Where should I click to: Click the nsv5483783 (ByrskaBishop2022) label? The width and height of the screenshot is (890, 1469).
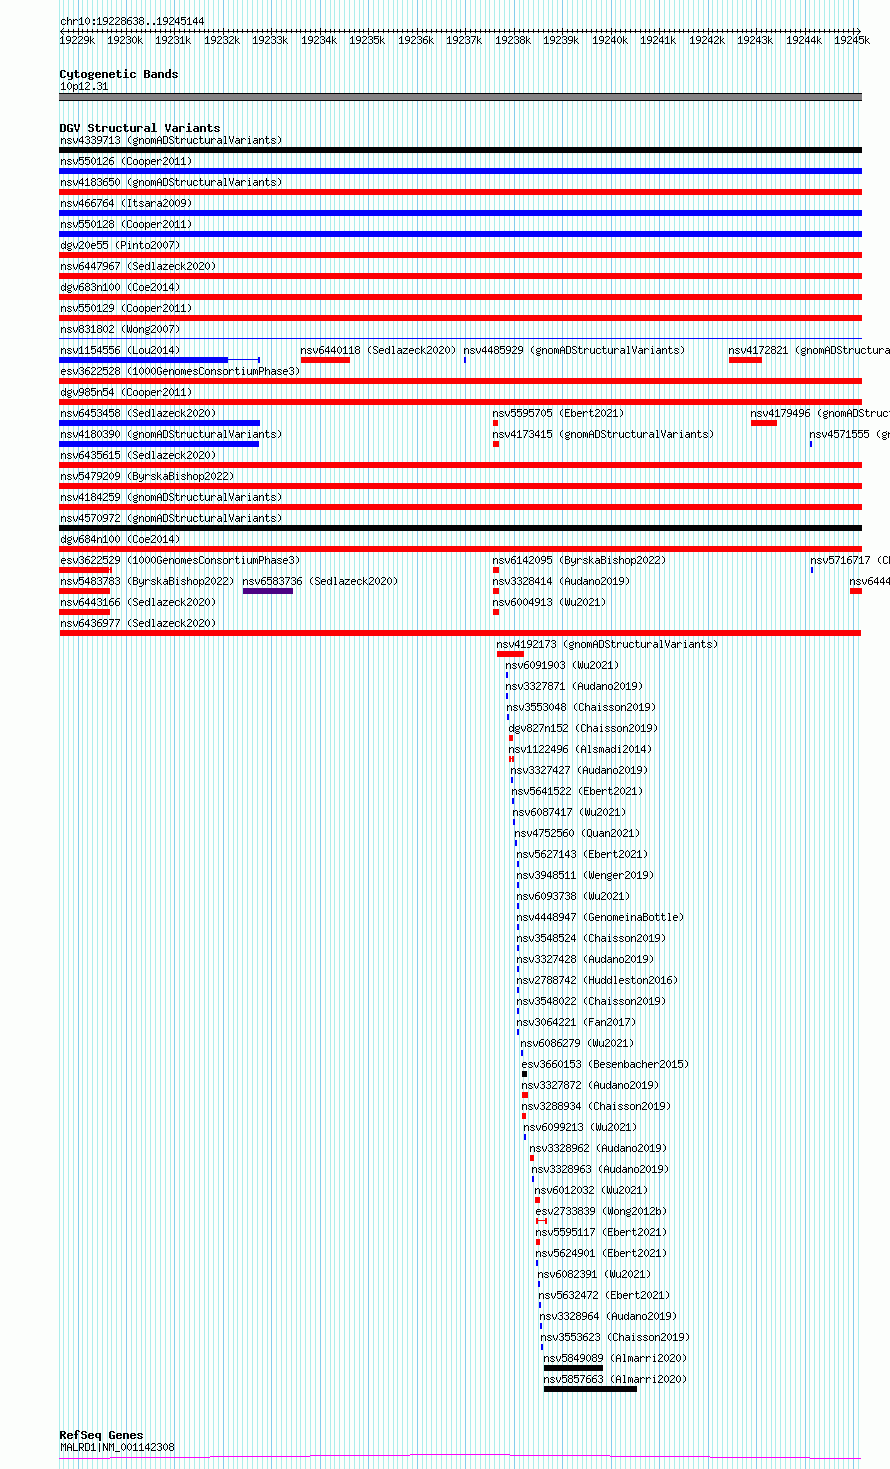coord(147,581)
